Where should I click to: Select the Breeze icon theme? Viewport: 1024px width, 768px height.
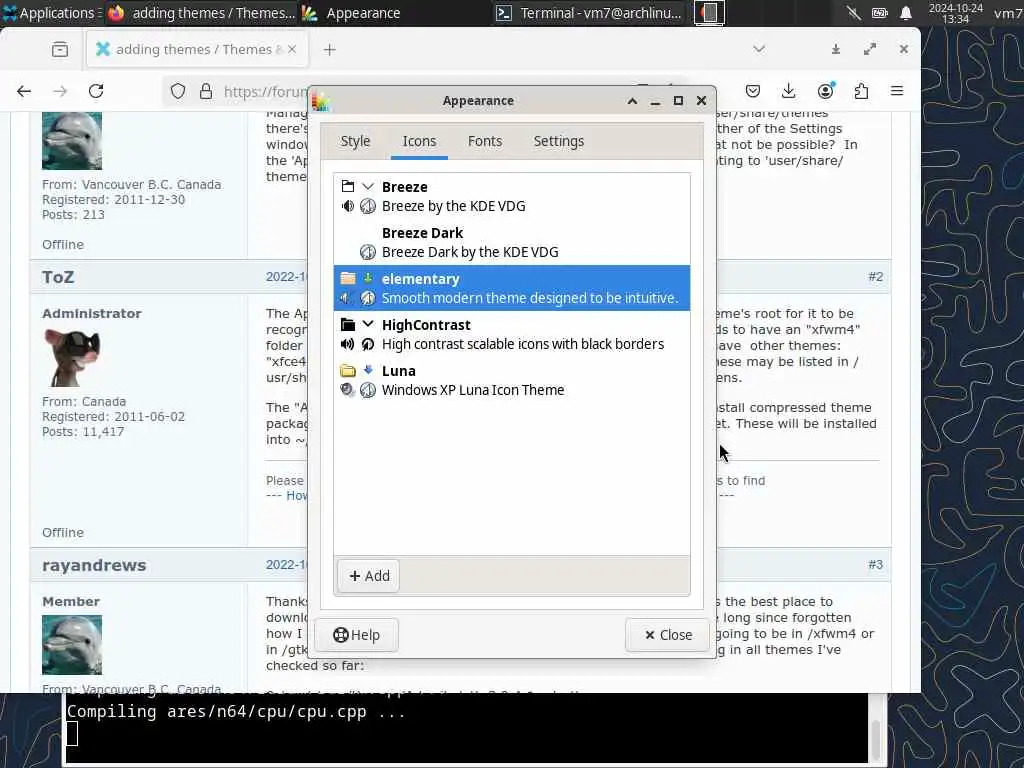511,196
